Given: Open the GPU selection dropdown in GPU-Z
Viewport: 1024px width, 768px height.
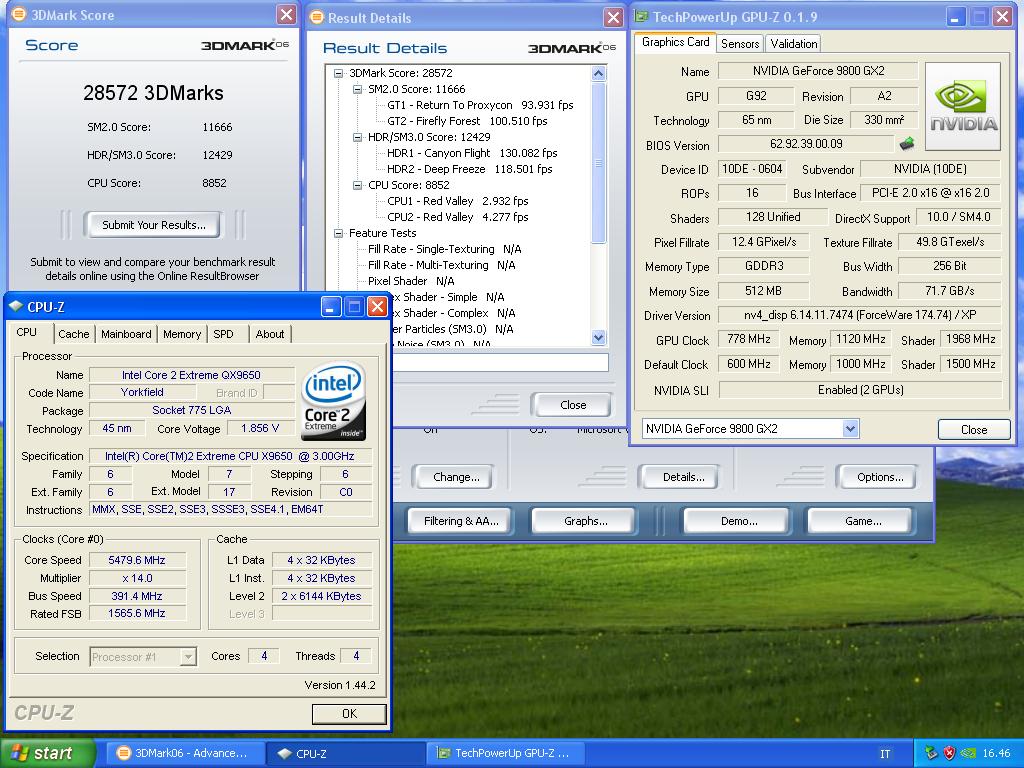Looking at the screenshot, I should (x=850, y=429).
